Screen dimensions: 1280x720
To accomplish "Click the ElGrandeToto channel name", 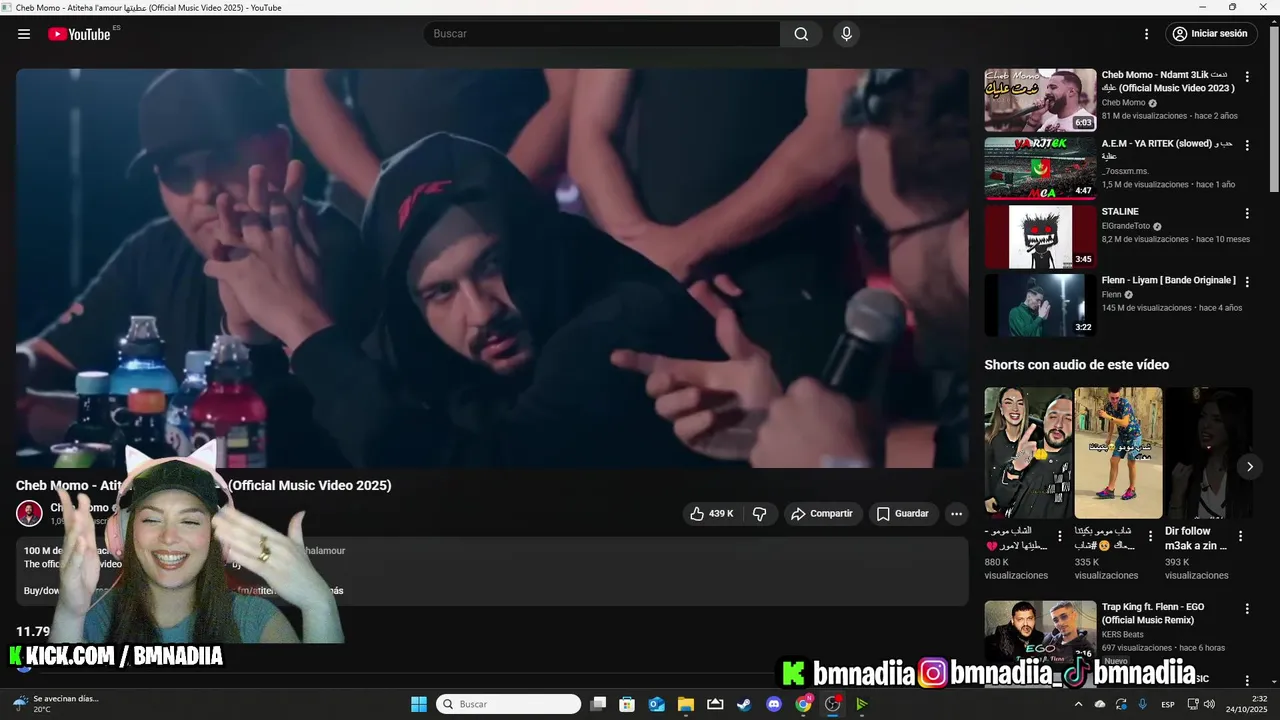I will [x=1126, y=226].
